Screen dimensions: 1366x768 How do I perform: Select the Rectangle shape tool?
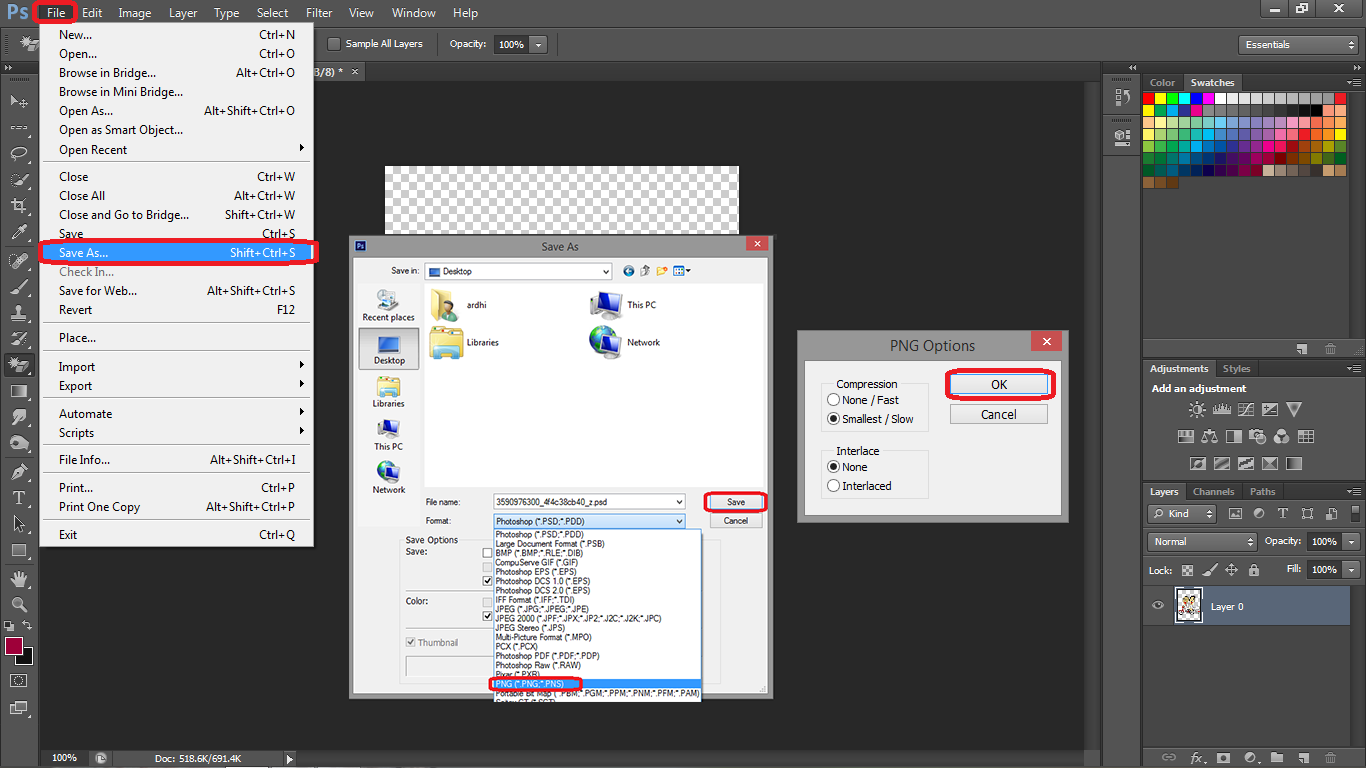coord(19,550)
